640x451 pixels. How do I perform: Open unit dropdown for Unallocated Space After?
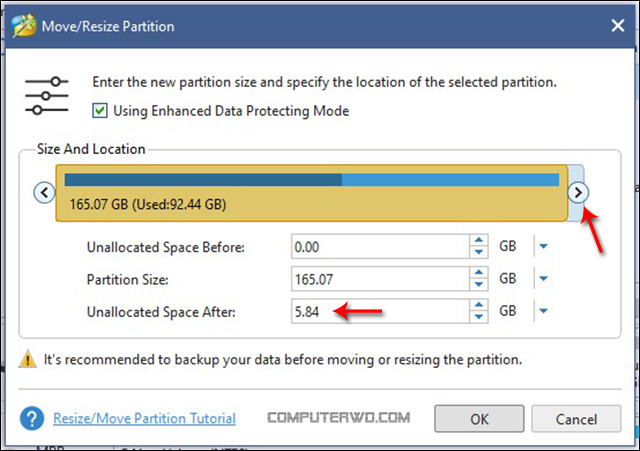tap(543, 311)
